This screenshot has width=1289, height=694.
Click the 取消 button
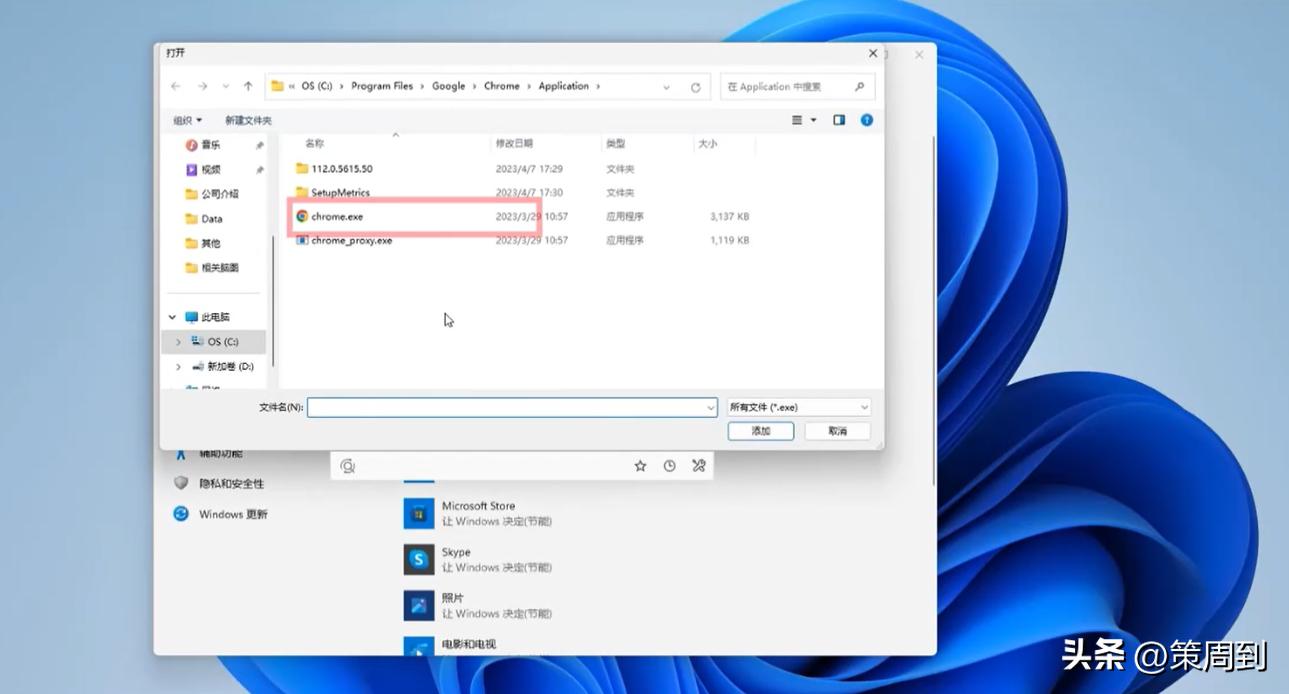click(837, 431)
